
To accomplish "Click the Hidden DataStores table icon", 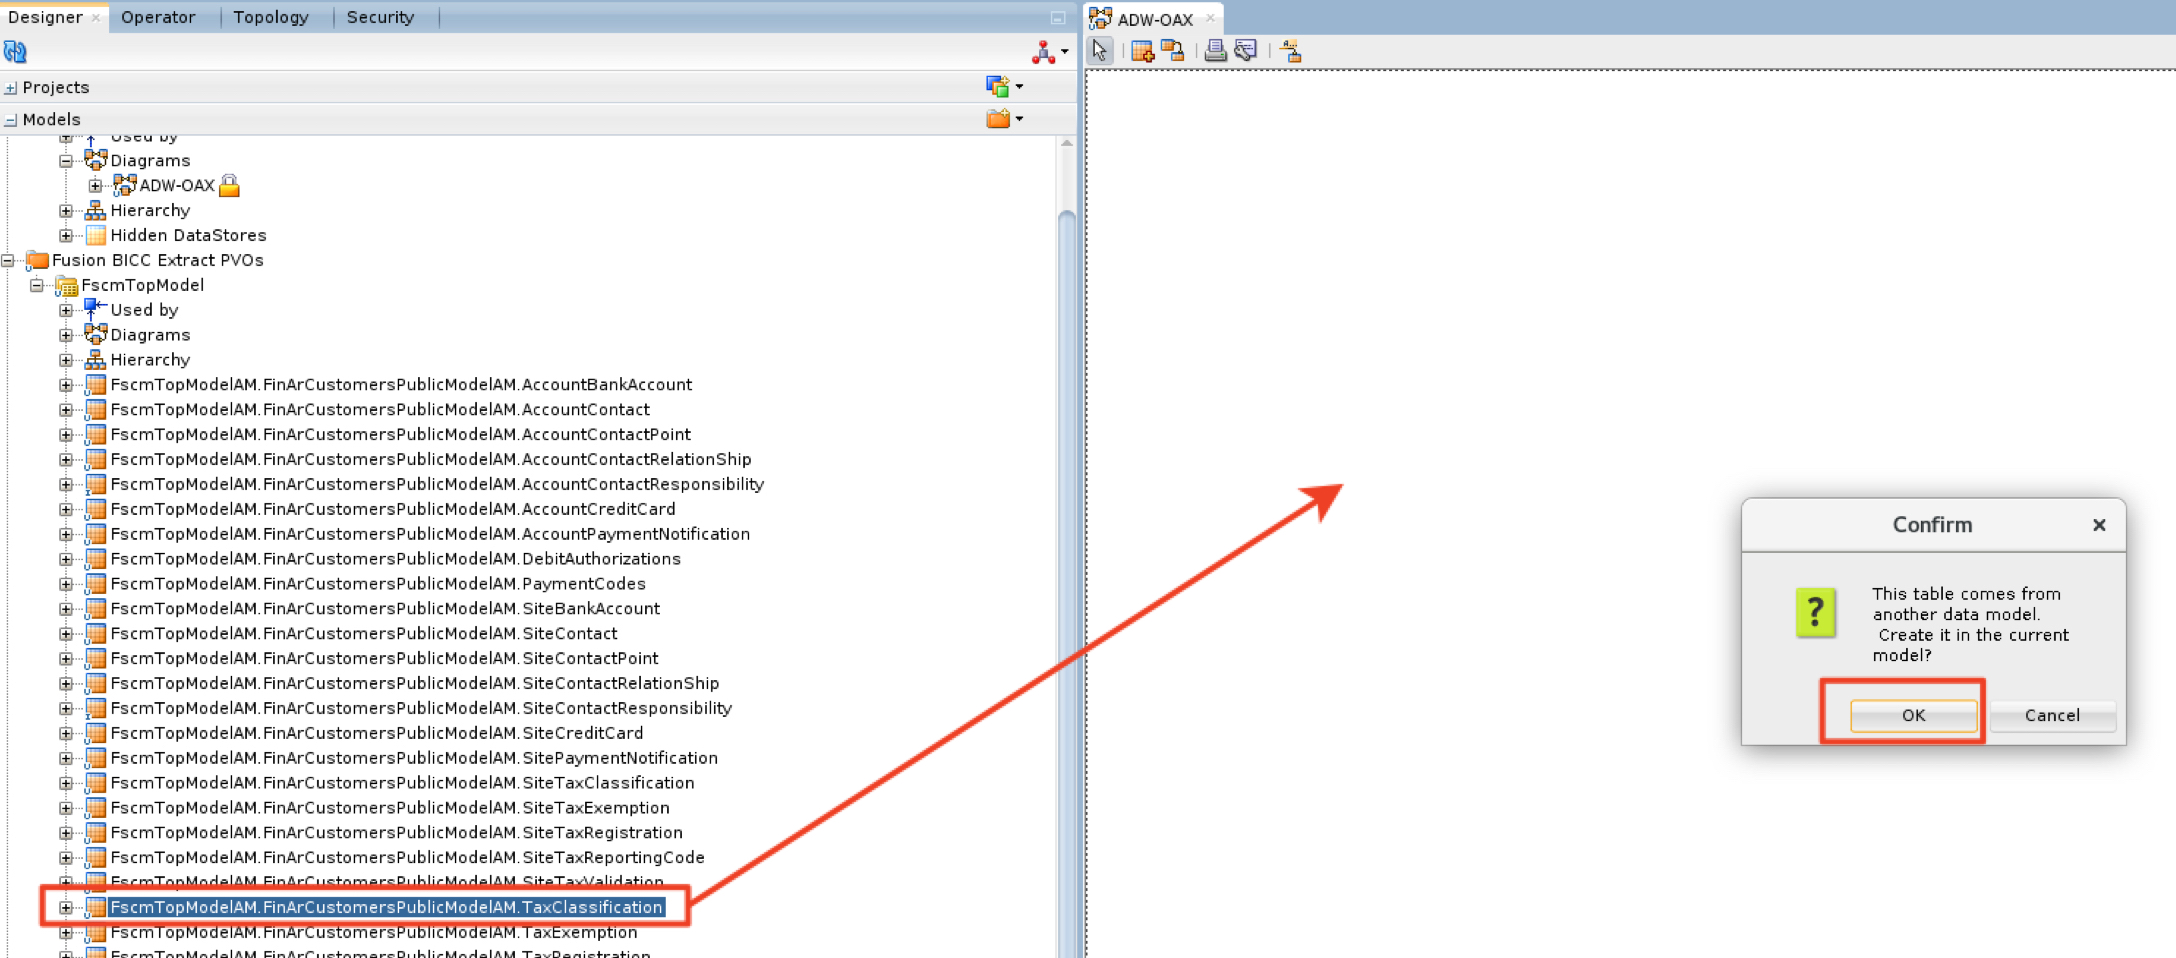I will coord(96,236).
